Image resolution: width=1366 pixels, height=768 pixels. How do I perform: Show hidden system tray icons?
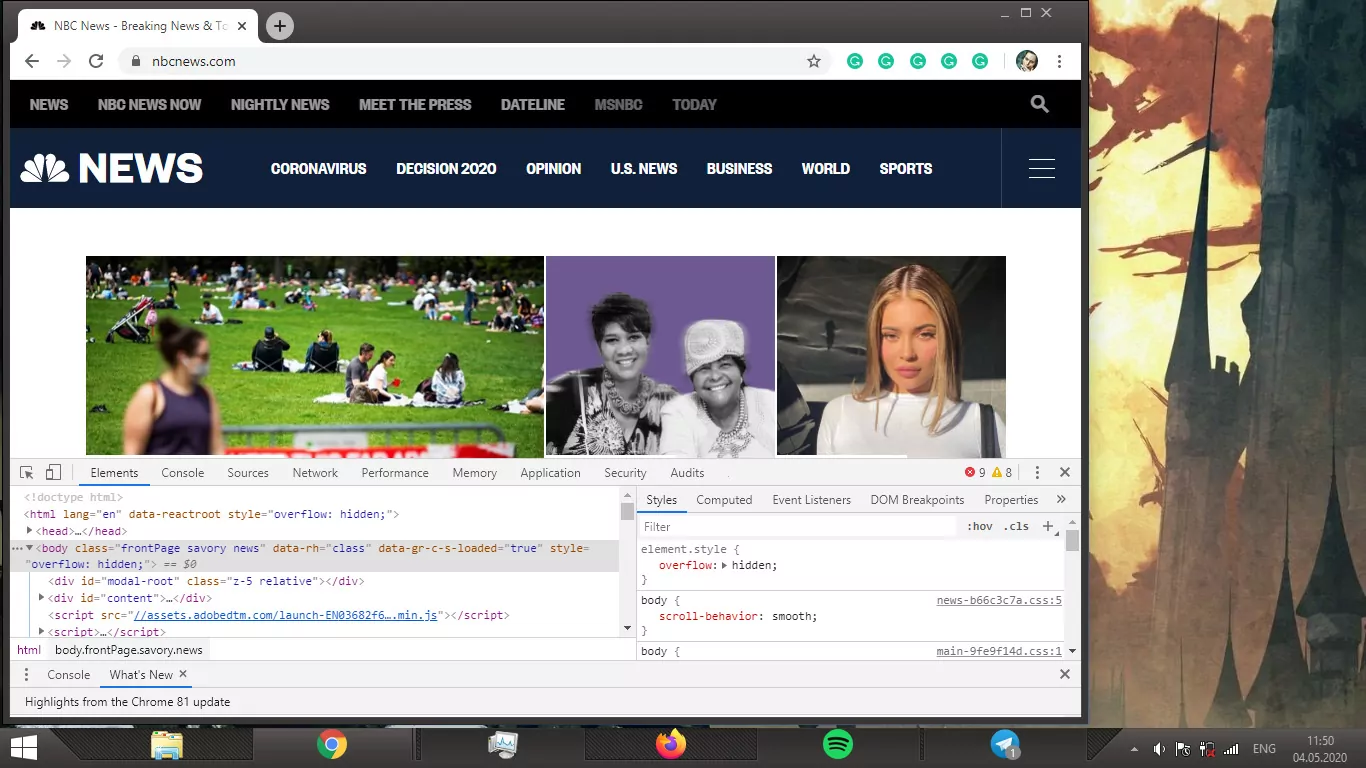coord(1134,749)
